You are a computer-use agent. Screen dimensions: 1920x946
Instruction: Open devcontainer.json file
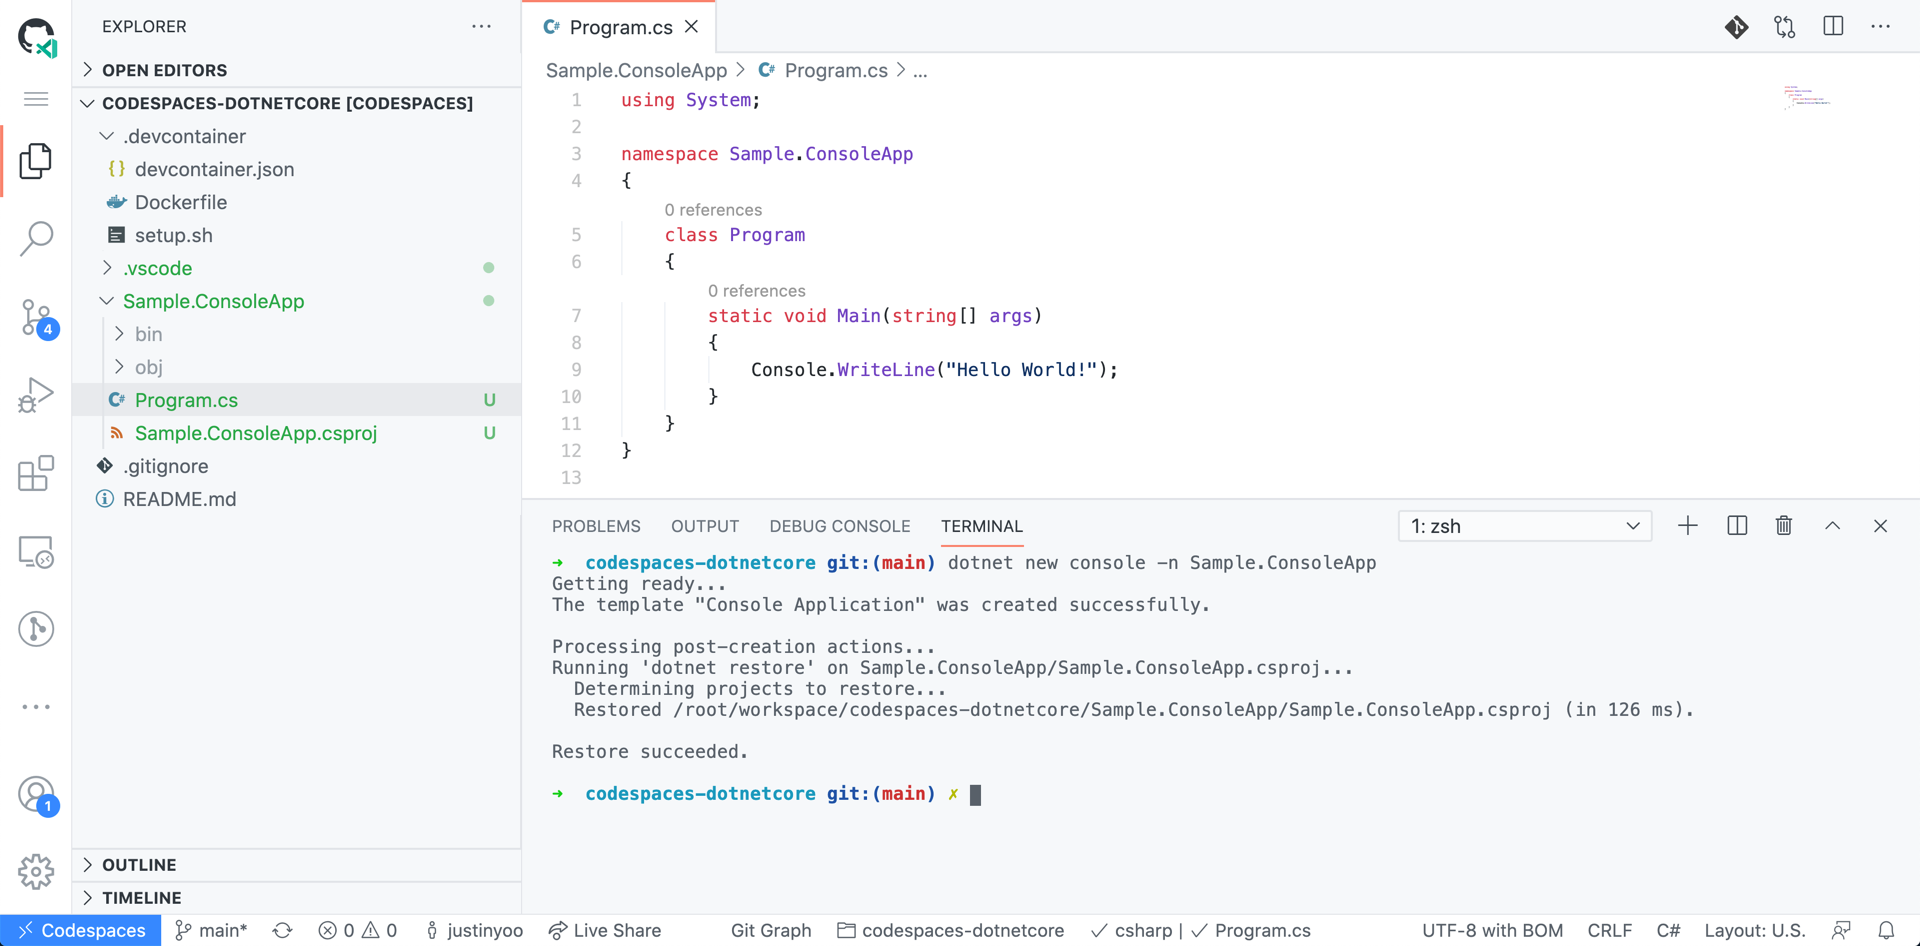click(x=297, y=169)
